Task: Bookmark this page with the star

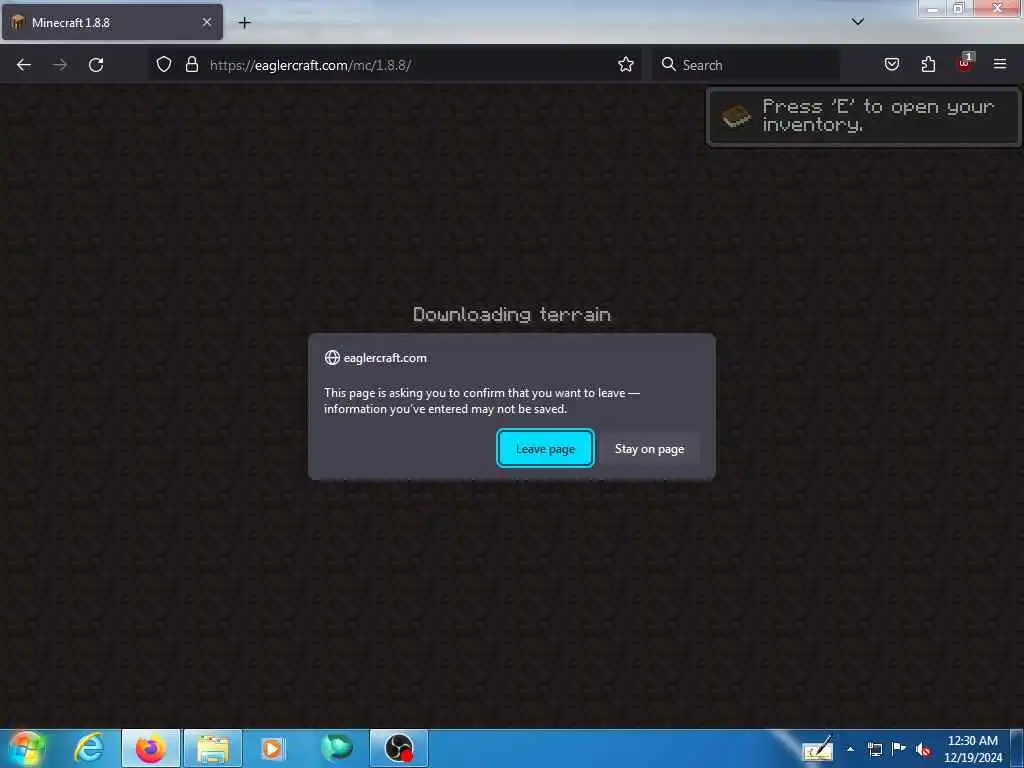Action: (626, 65)
